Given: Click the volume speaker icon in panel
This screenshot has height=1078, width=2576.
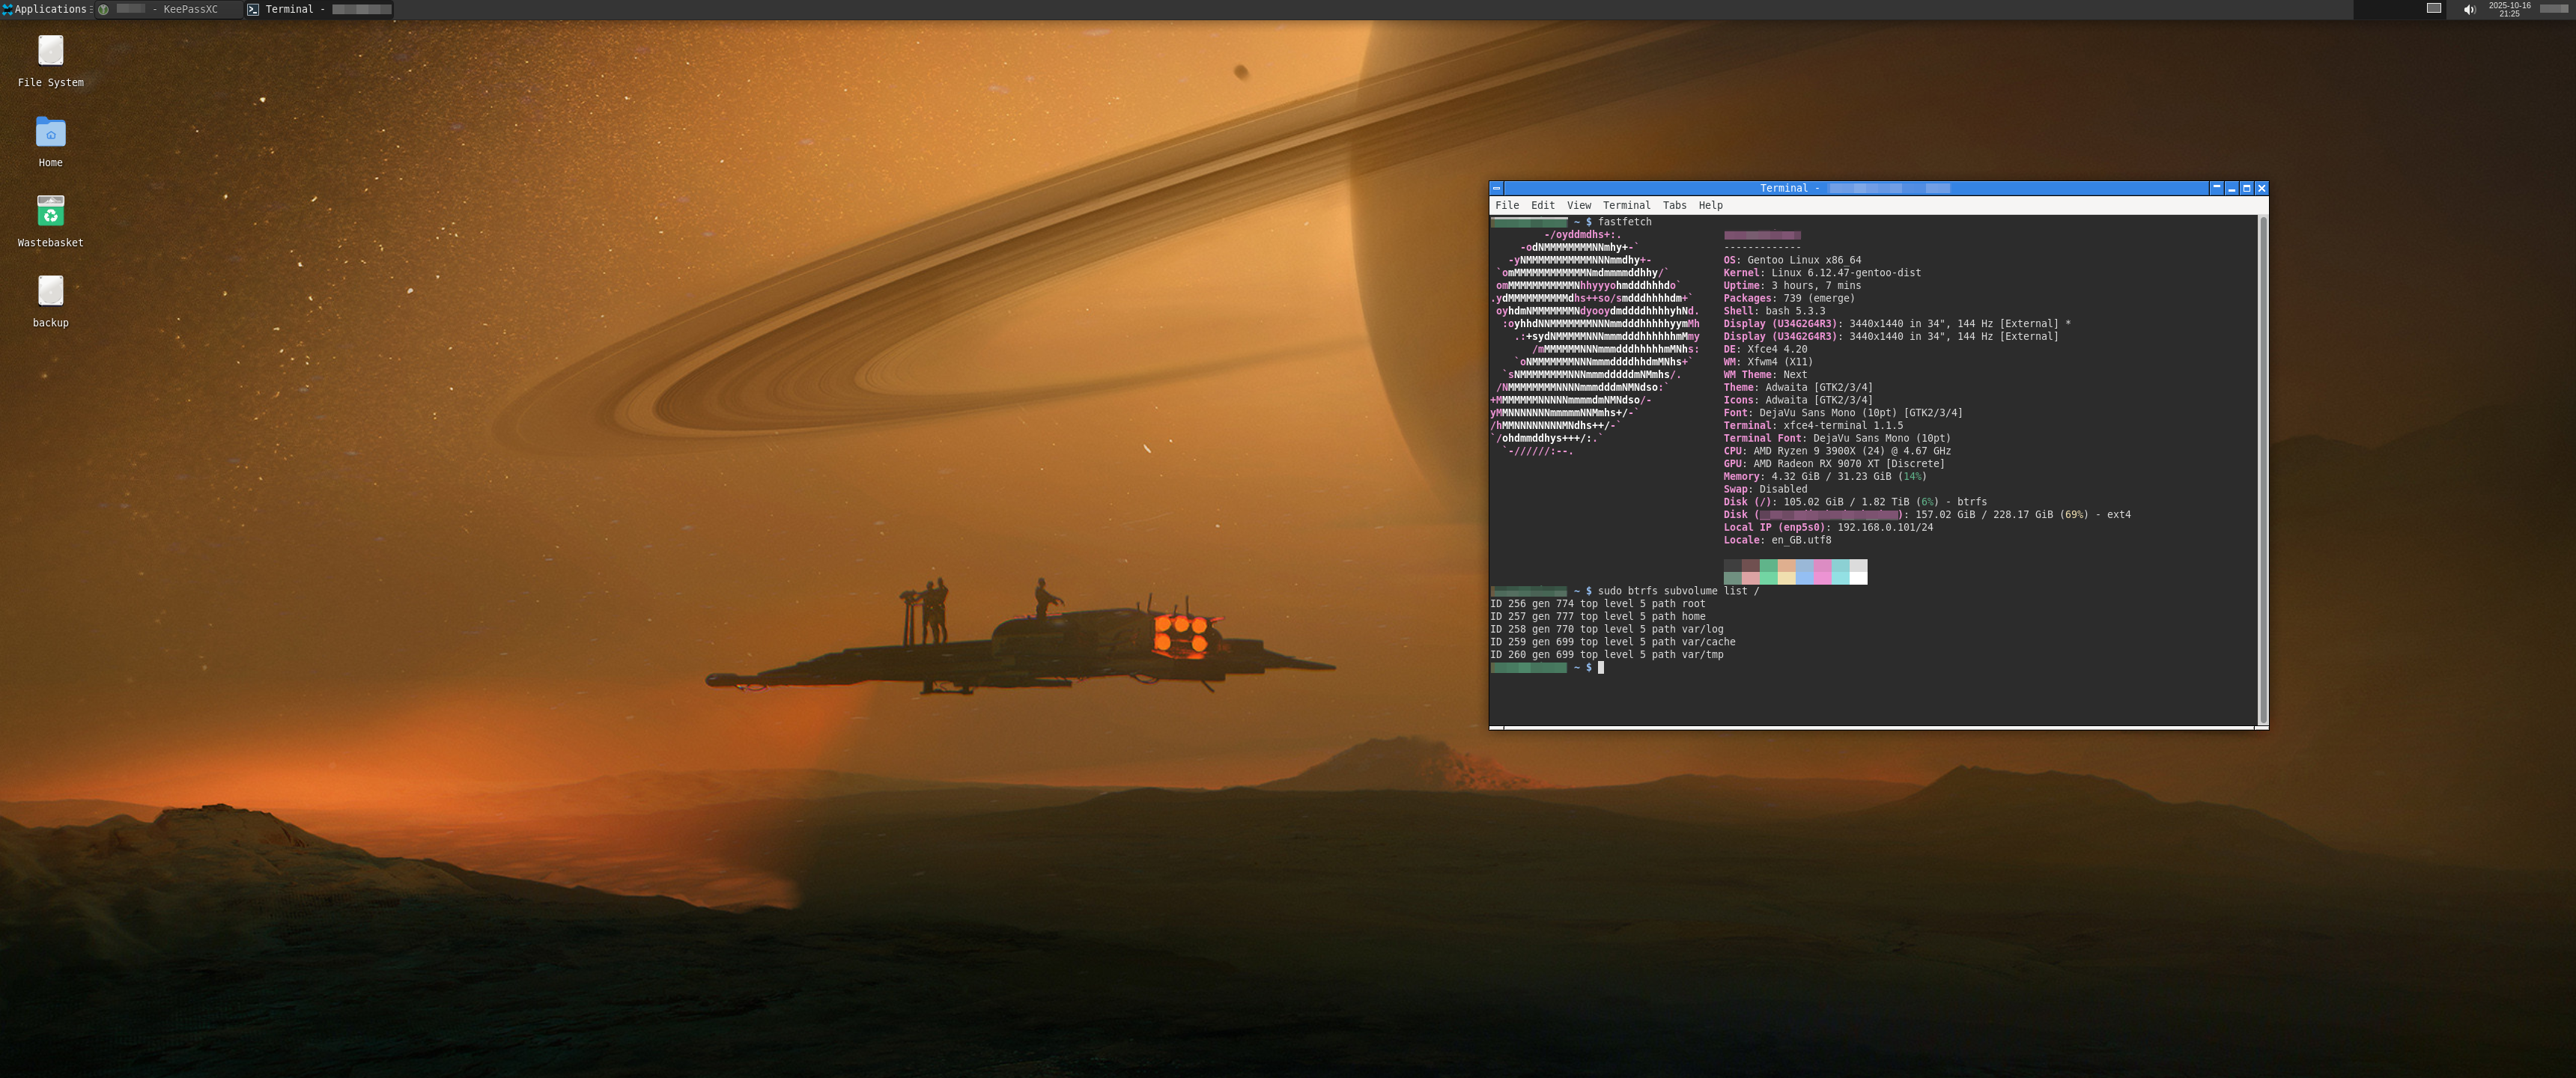Looking at the screenshot, I should 2468,9.
